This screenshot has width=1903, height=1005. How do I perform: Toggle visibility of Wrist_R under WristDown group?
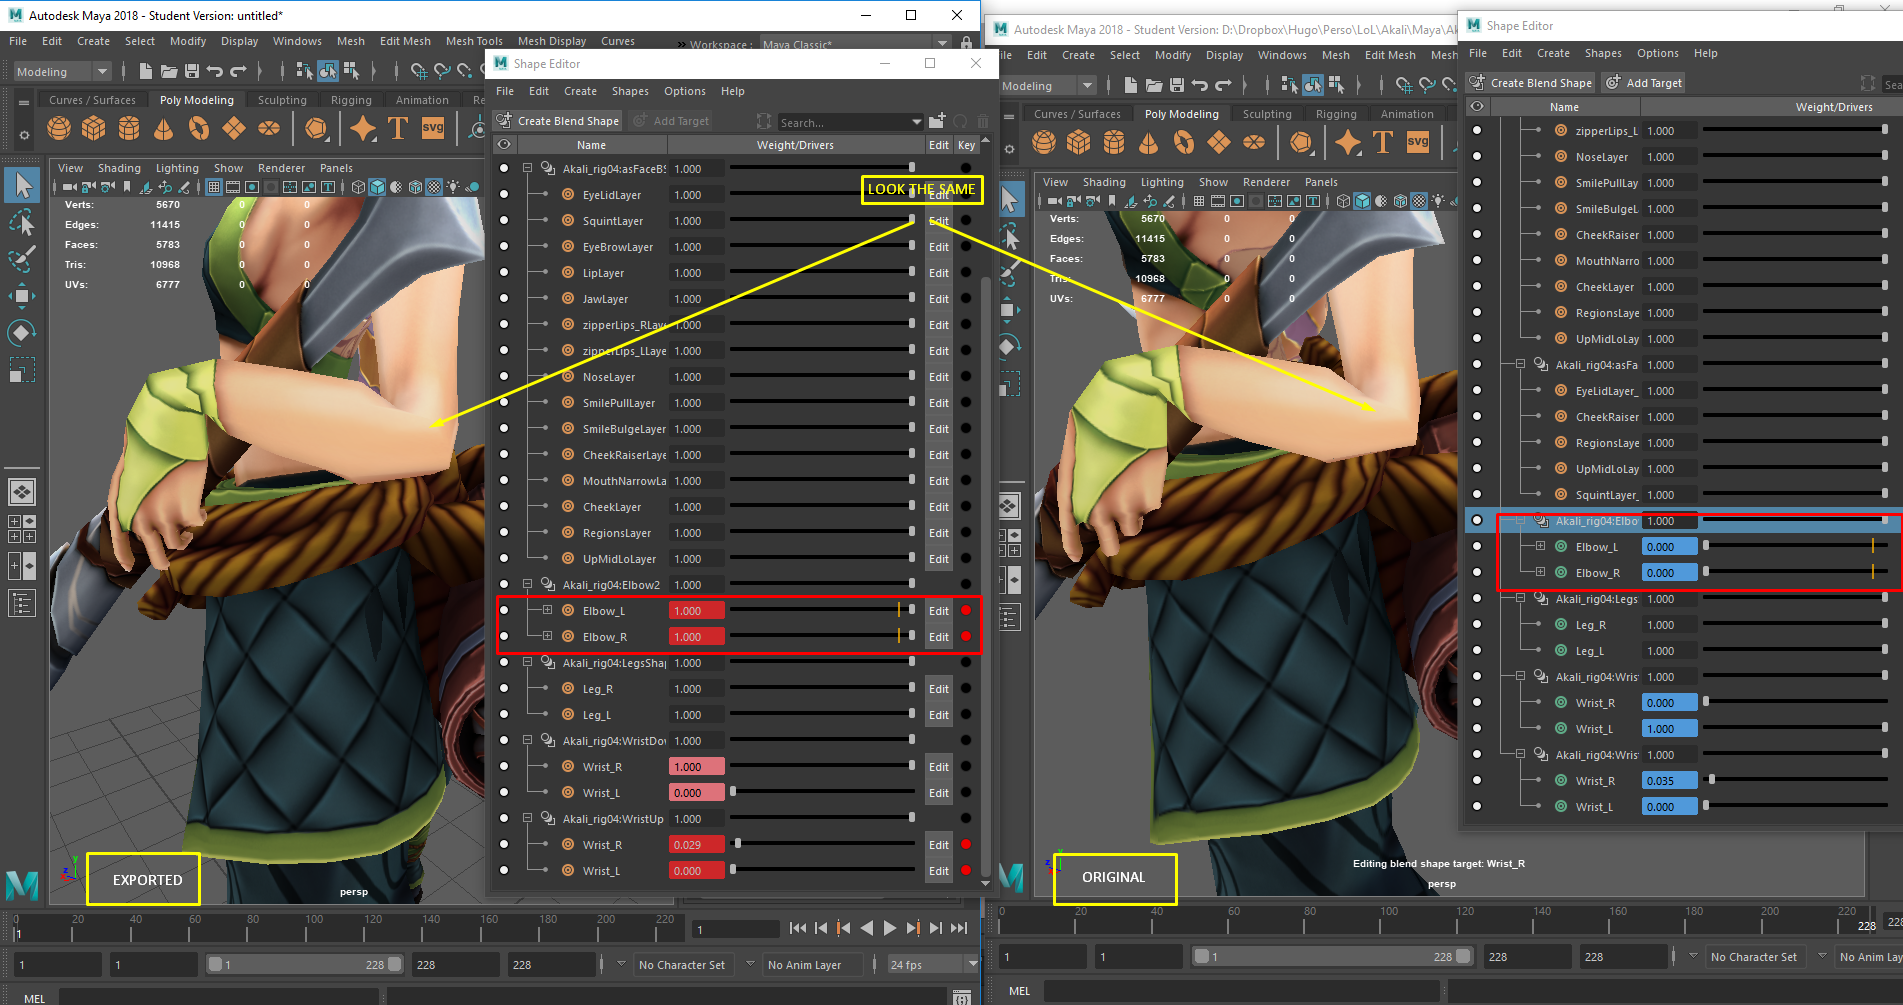coord(504,766)
